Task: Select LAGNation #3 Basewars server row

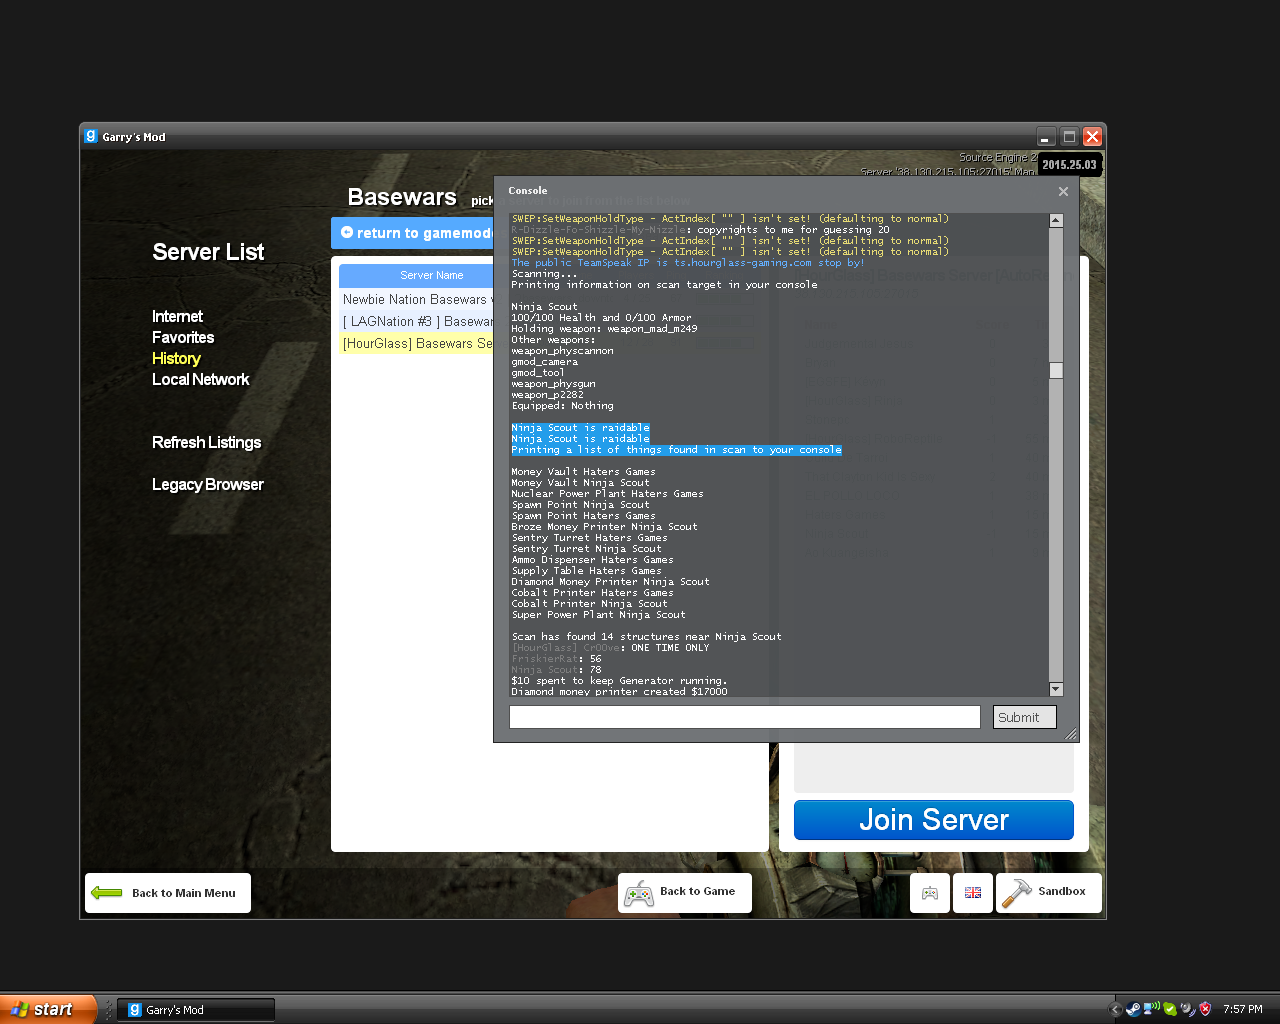Action: 416,321
